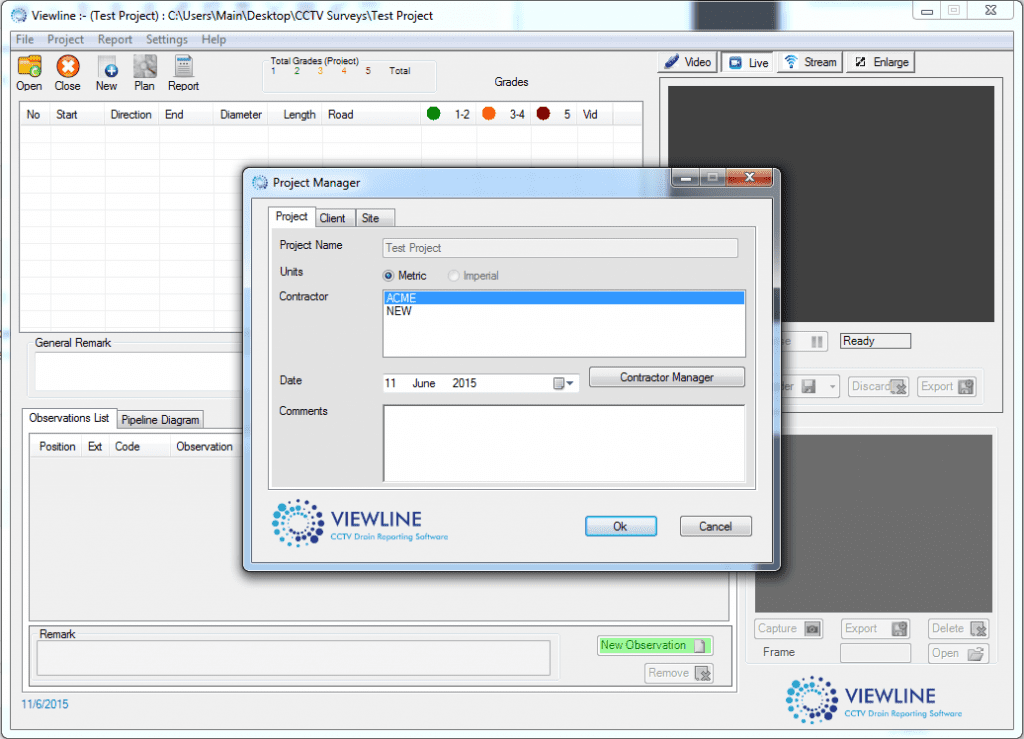Activate the Stream view
This screenshot has height=739, width=1024.
[809, 61]
